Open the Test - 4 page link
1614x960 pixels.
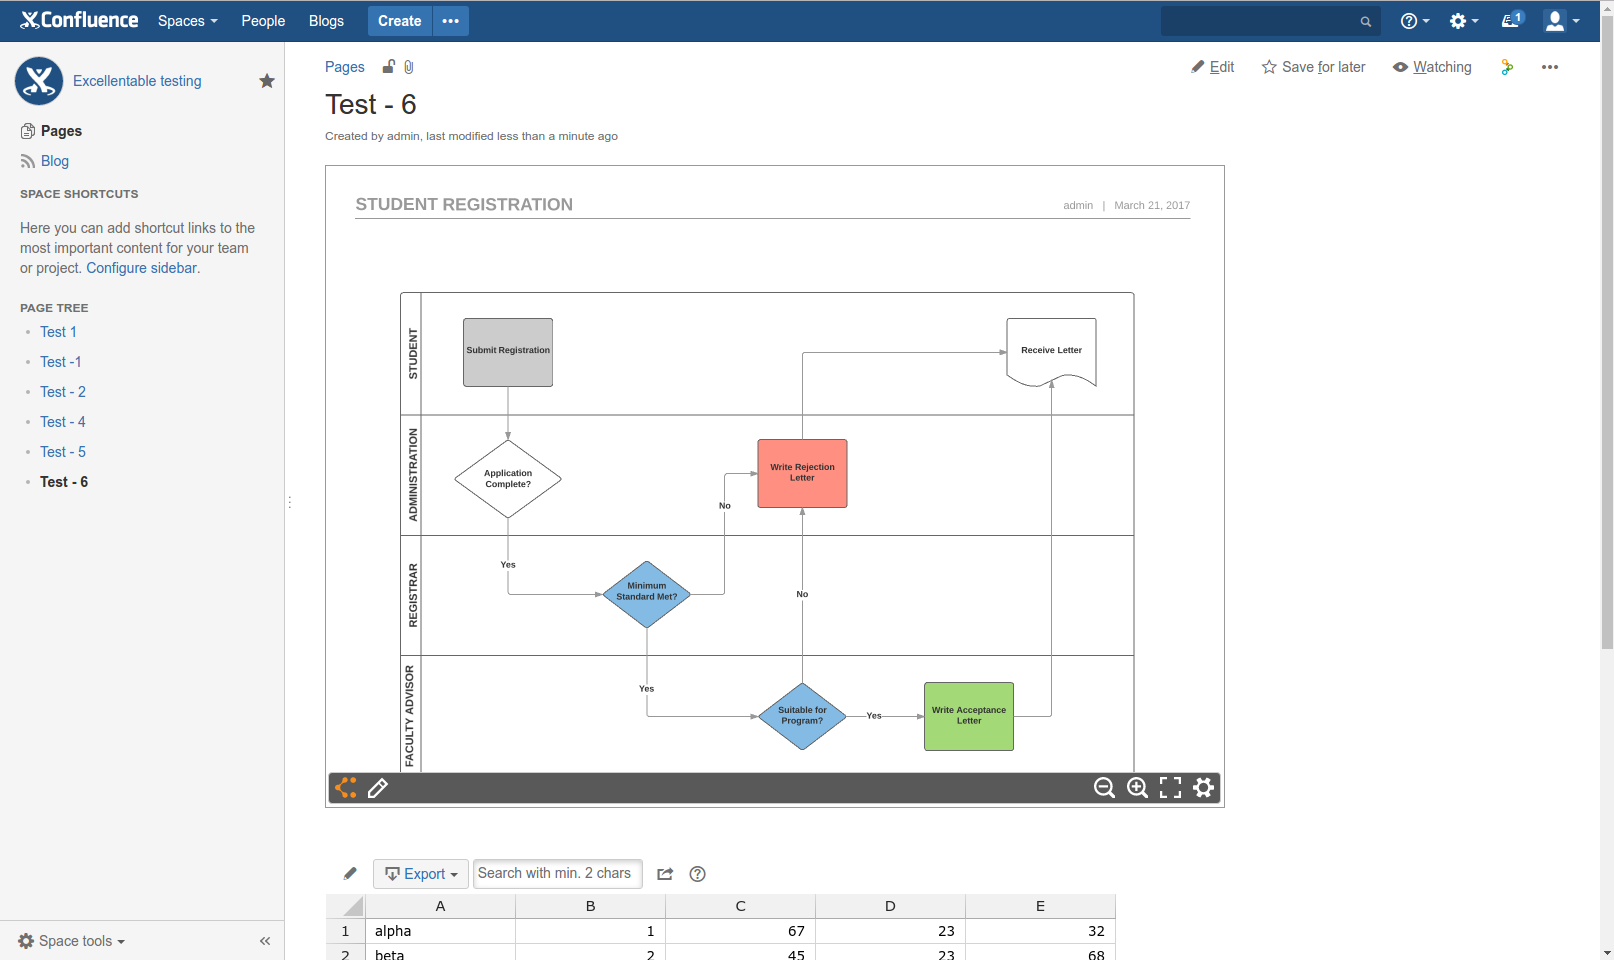[x=62, y=421]
